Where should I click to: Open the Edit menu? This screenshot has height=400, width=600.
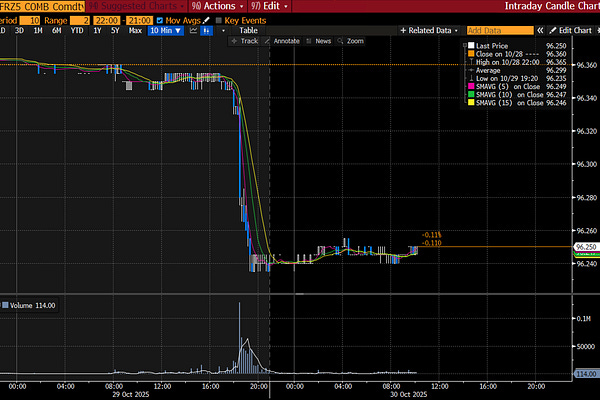pyautogui.click(x=269, y=6)
